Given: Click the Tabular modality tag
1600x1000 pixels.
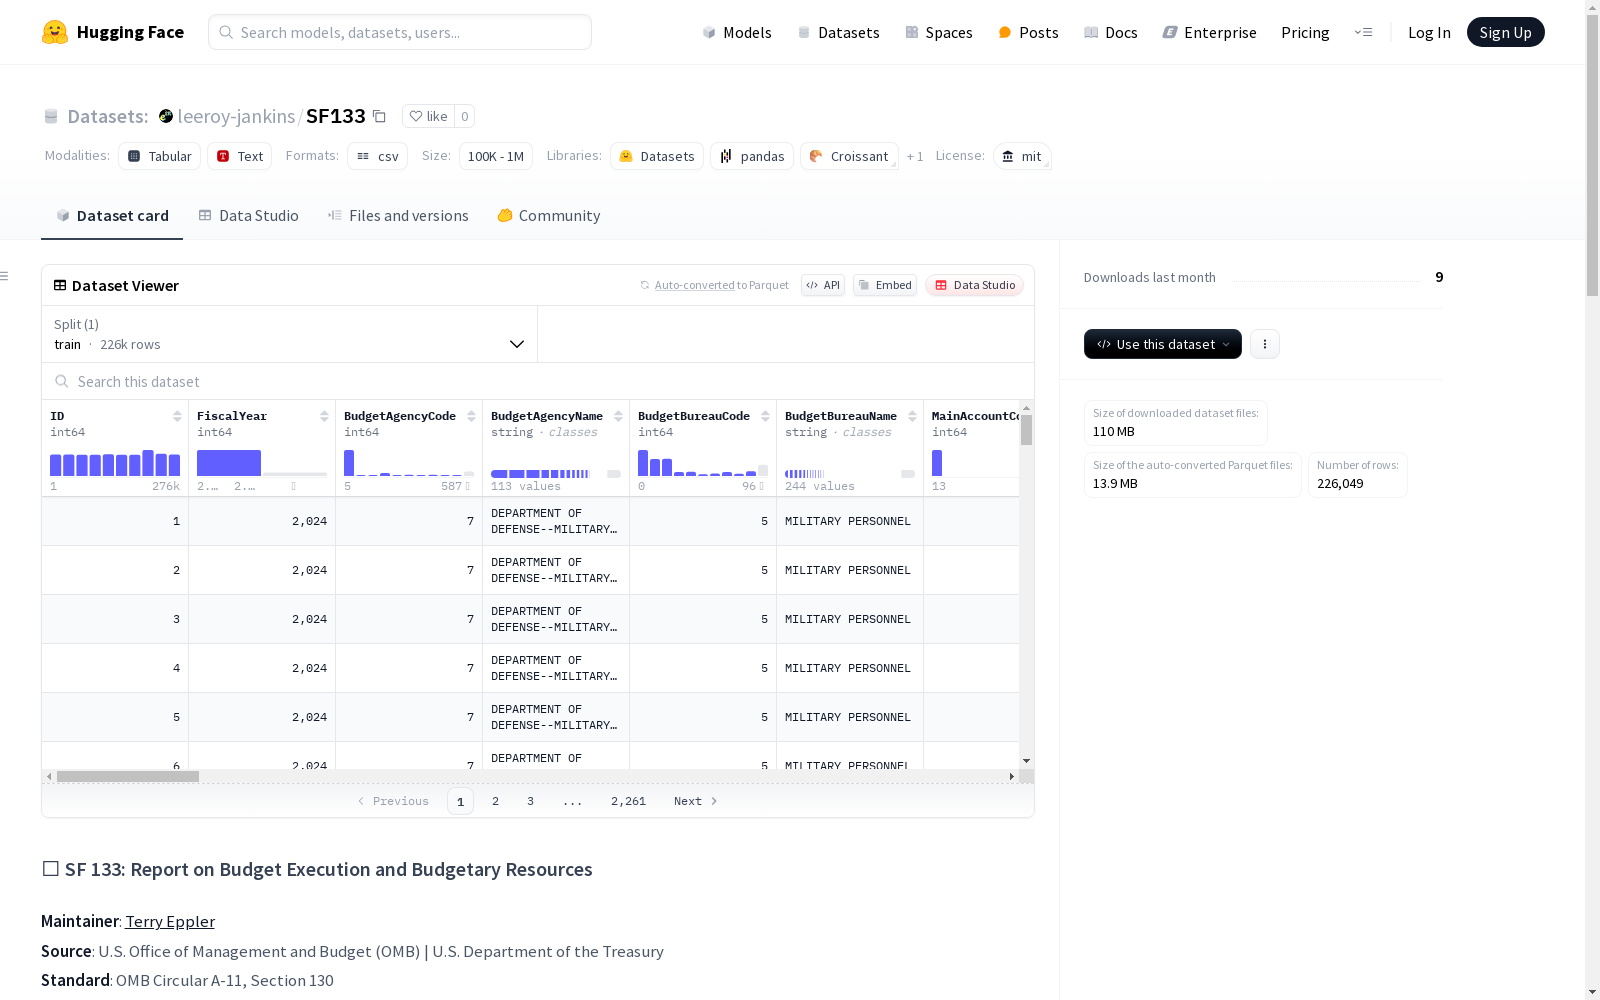Looking at the screenshot, I should (x=160, y=156).
